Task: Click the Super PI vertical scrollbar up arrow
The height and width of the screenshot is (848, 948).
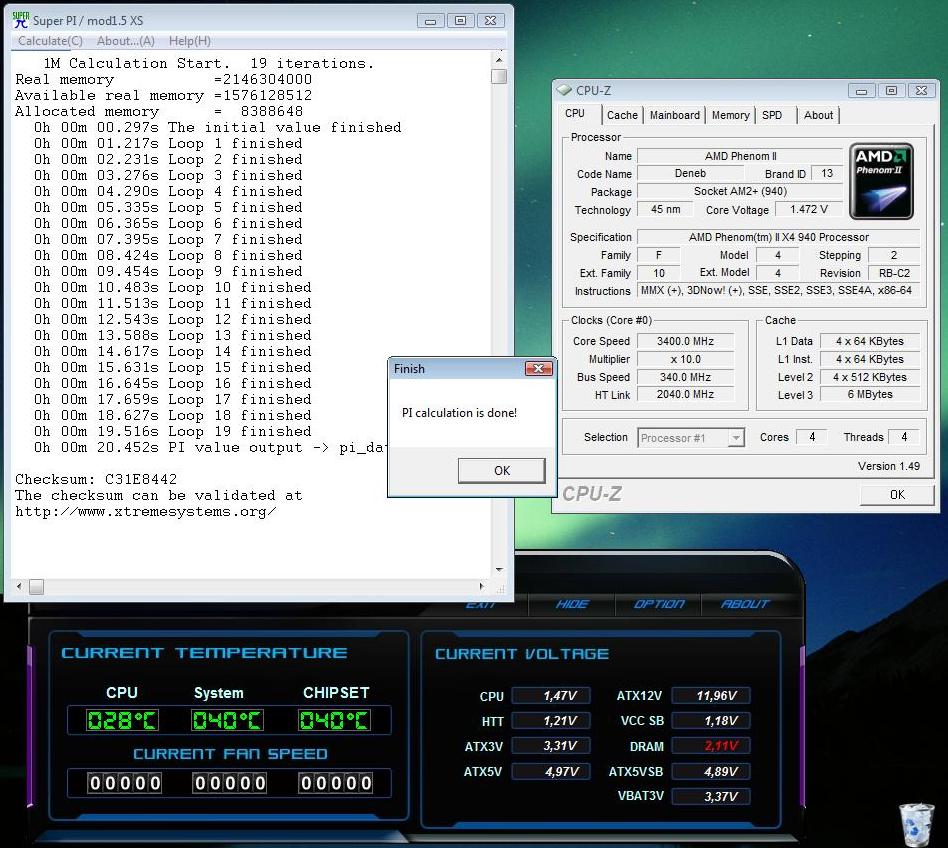Action: point(499,60)
